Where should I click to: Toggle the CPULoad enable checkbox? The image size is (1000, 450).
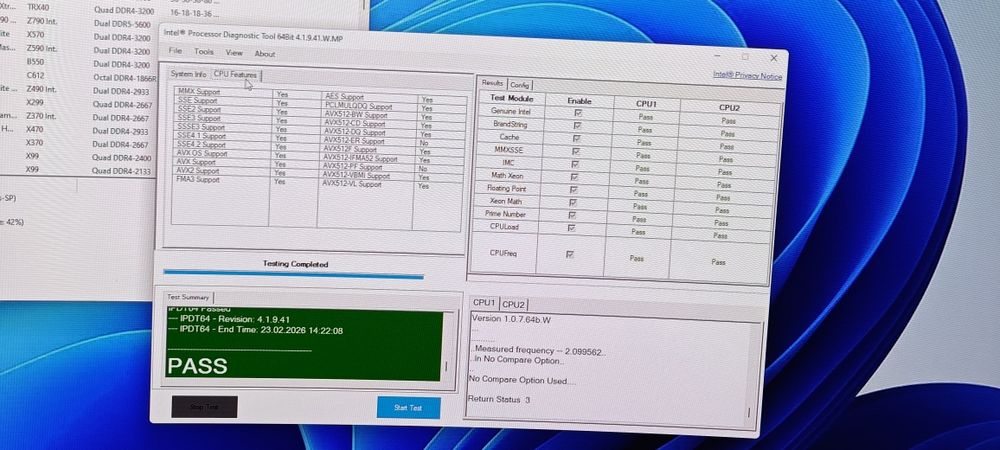[x=572, y=228]
